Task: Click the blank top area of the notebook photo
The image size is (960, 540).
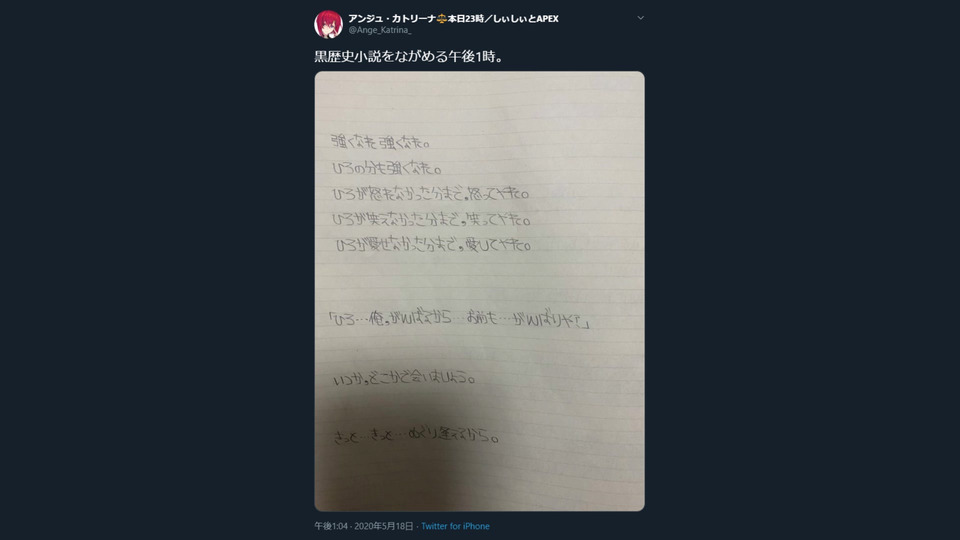Action: pyautogui.click(x=479, y=101)
